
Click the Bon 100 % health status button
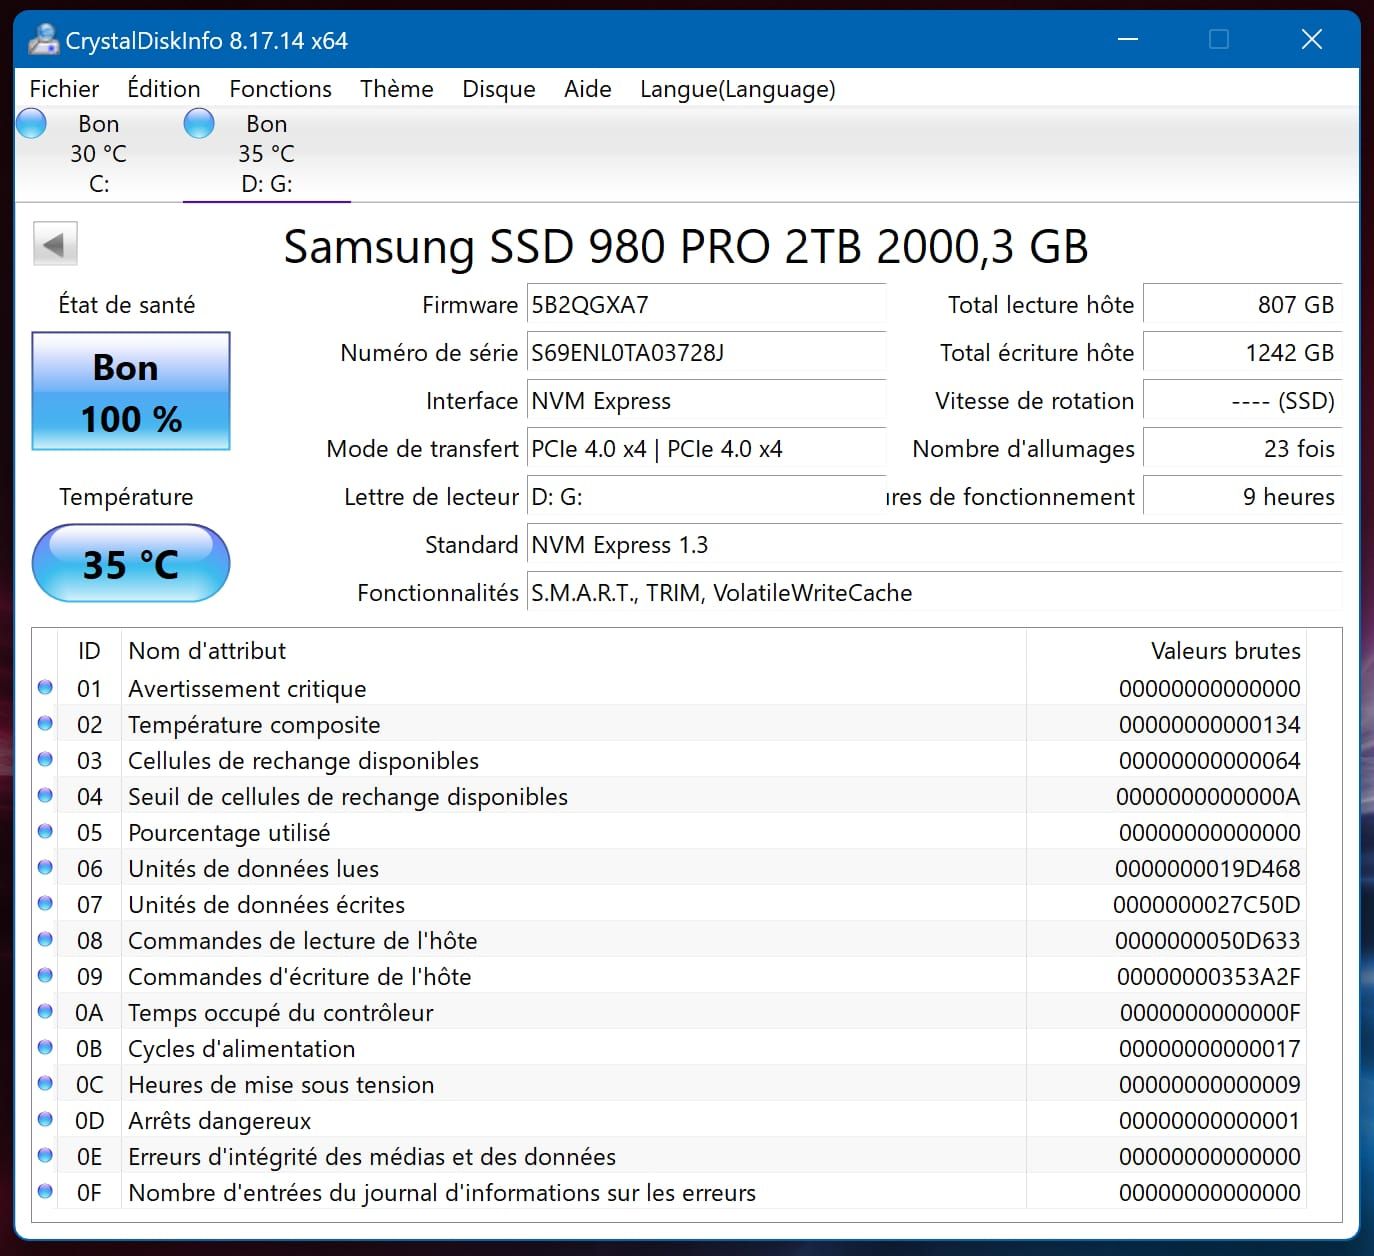coord(131,392)
